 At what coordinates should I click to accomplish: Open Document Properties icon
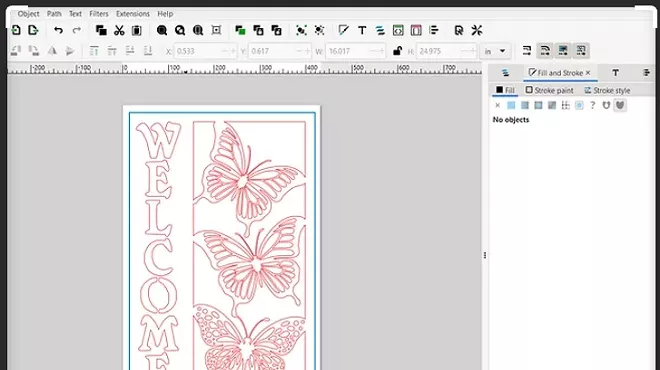coord(416,30)
